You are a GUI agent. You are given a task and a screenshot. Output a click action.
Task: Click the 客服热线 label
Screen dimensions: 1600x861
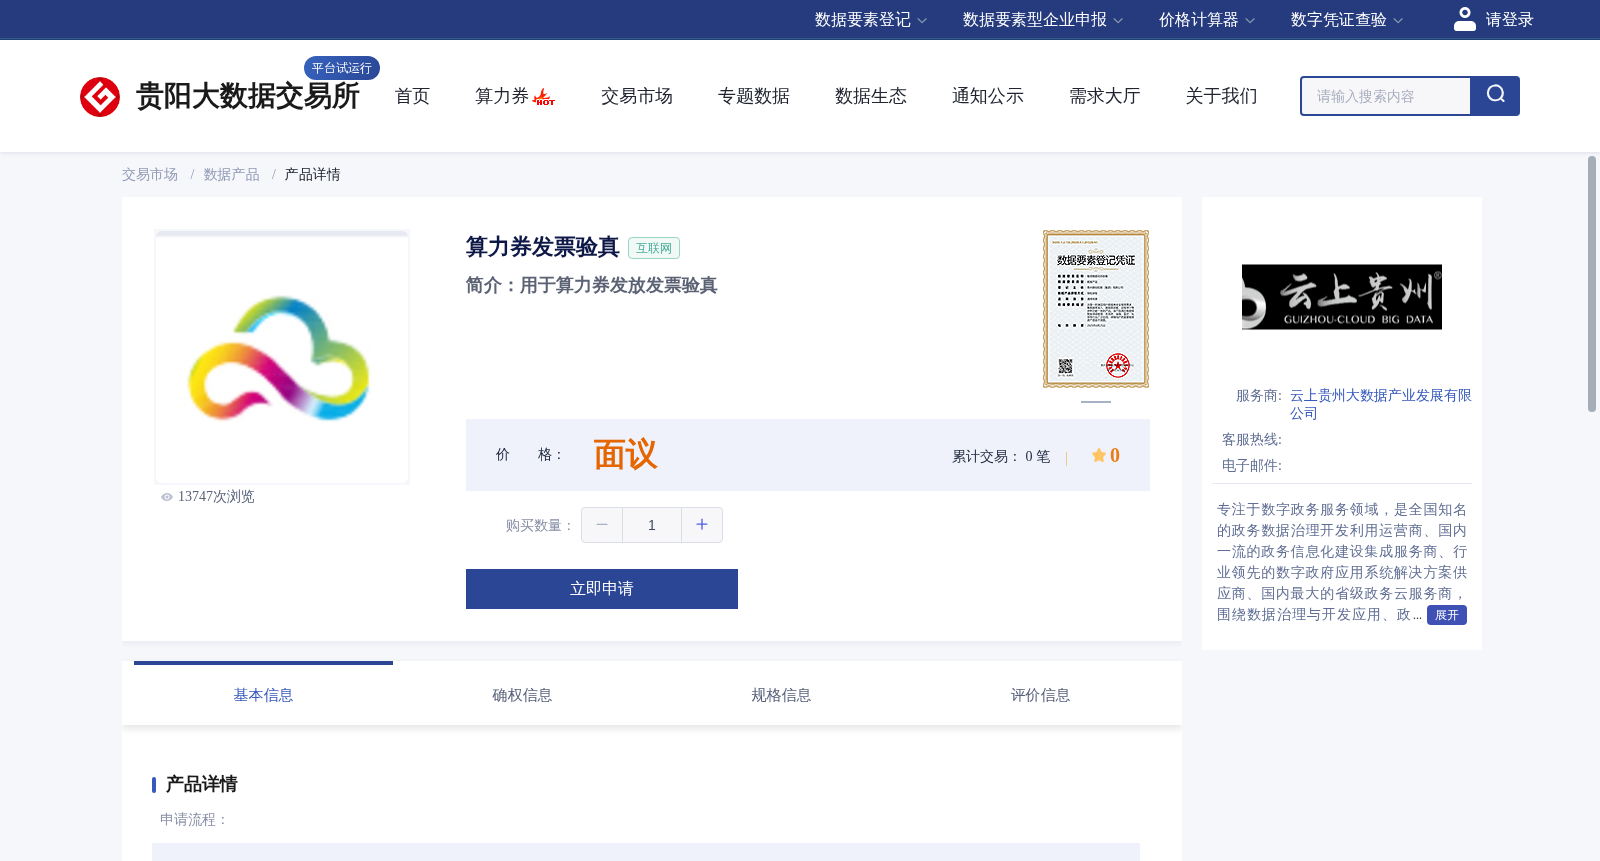pos(1251,440)
